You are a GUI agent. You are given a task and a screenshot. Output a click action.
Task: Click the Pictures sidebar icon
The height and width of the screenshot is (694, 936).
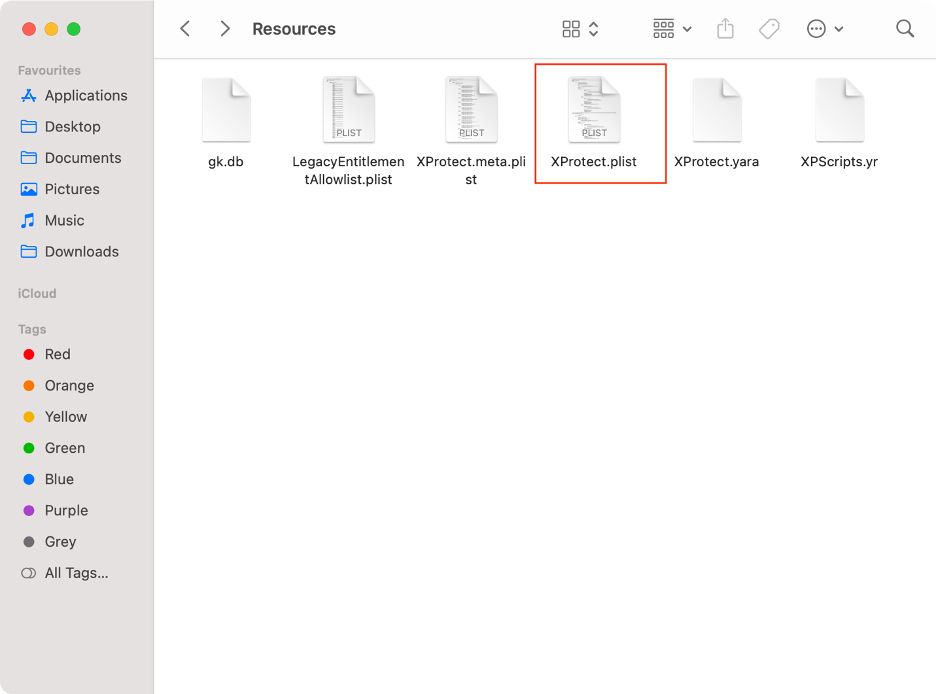point(29,189)
